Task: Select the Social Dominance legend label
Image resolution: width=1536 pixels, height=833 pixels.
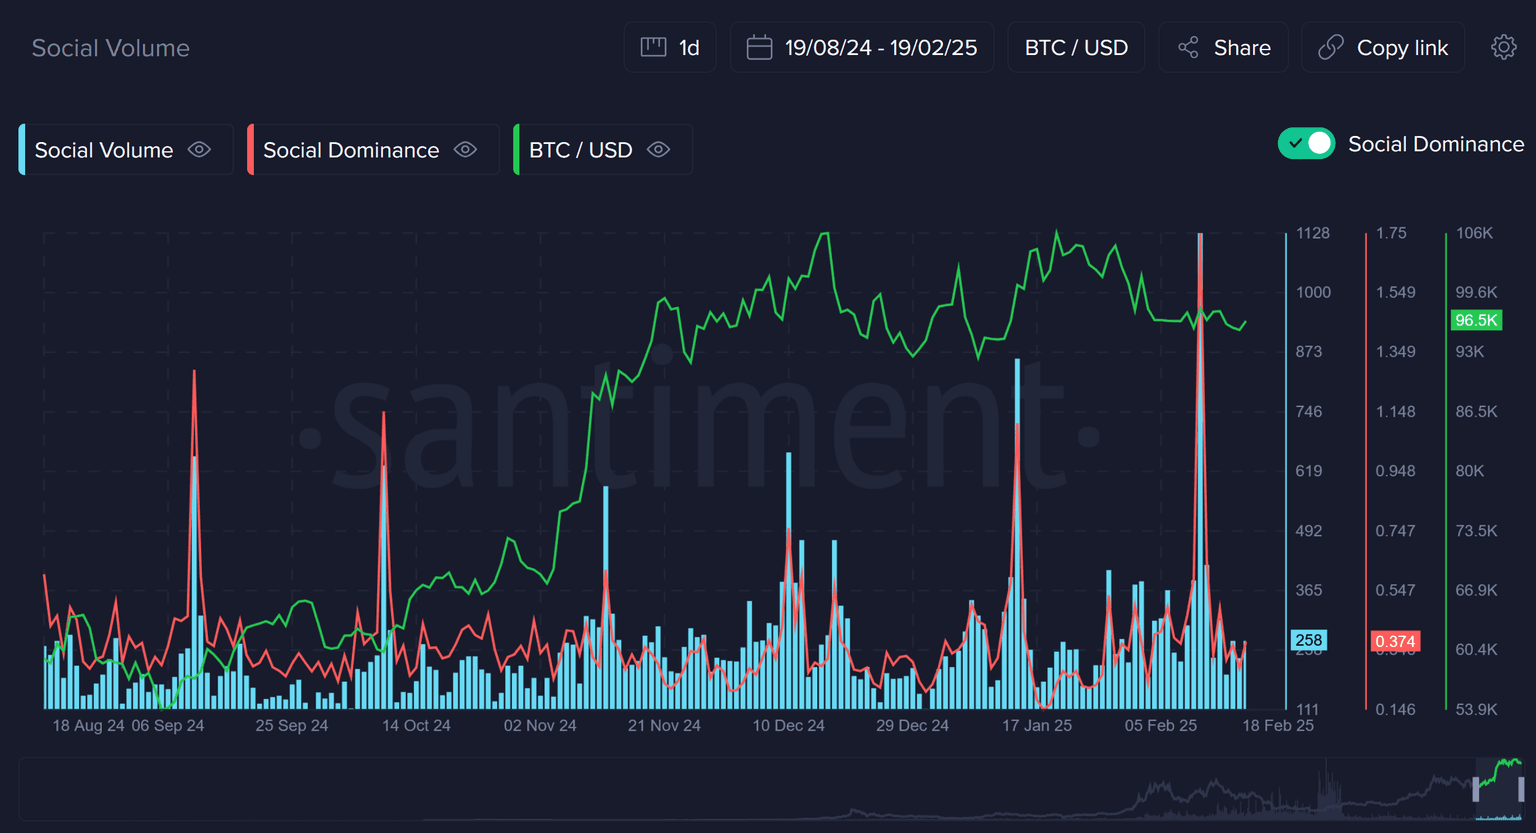Action: 350,150
